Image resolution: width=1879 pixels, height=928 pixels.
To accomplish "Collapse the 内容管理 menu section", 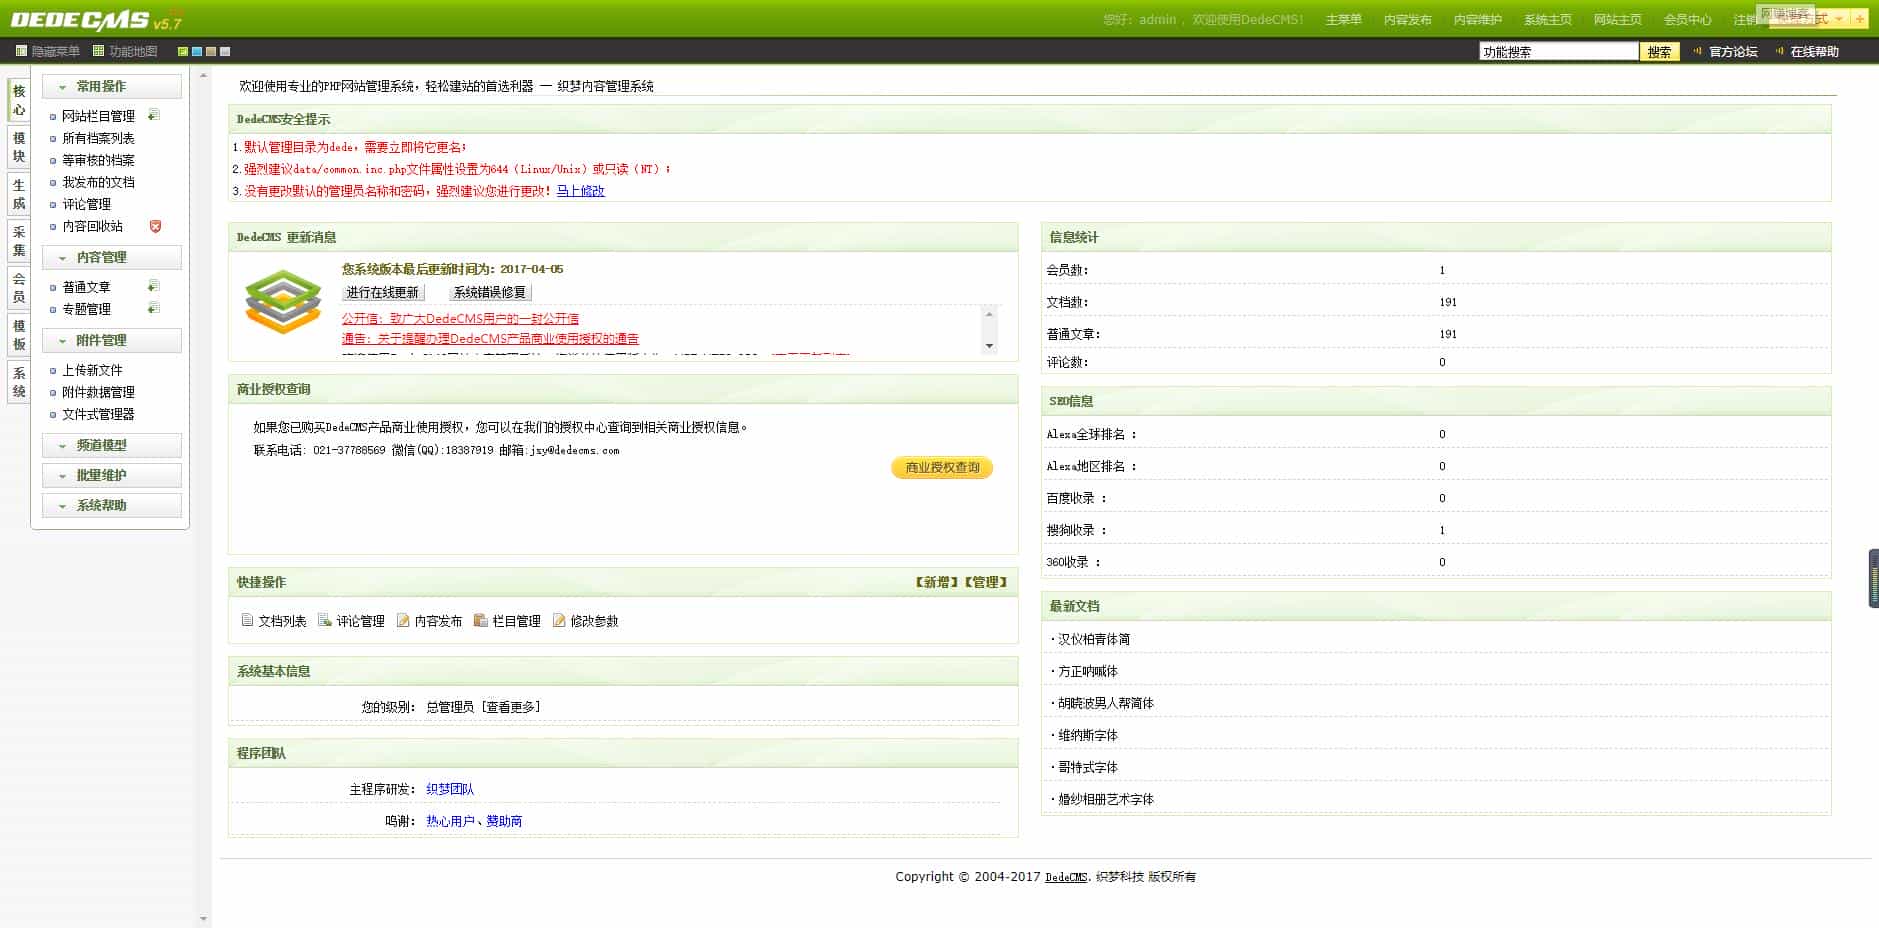I will click(112, 257).
